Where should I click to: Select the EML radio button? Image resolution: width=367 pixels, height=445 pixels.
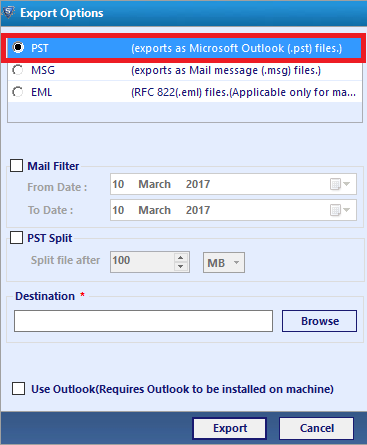click(18, 92)
